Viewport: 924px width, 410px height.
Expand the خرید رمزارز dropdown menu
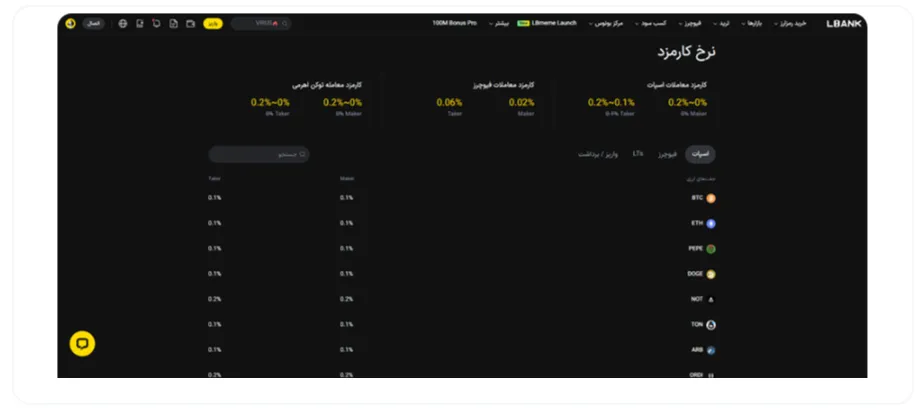tap(790, 23)
